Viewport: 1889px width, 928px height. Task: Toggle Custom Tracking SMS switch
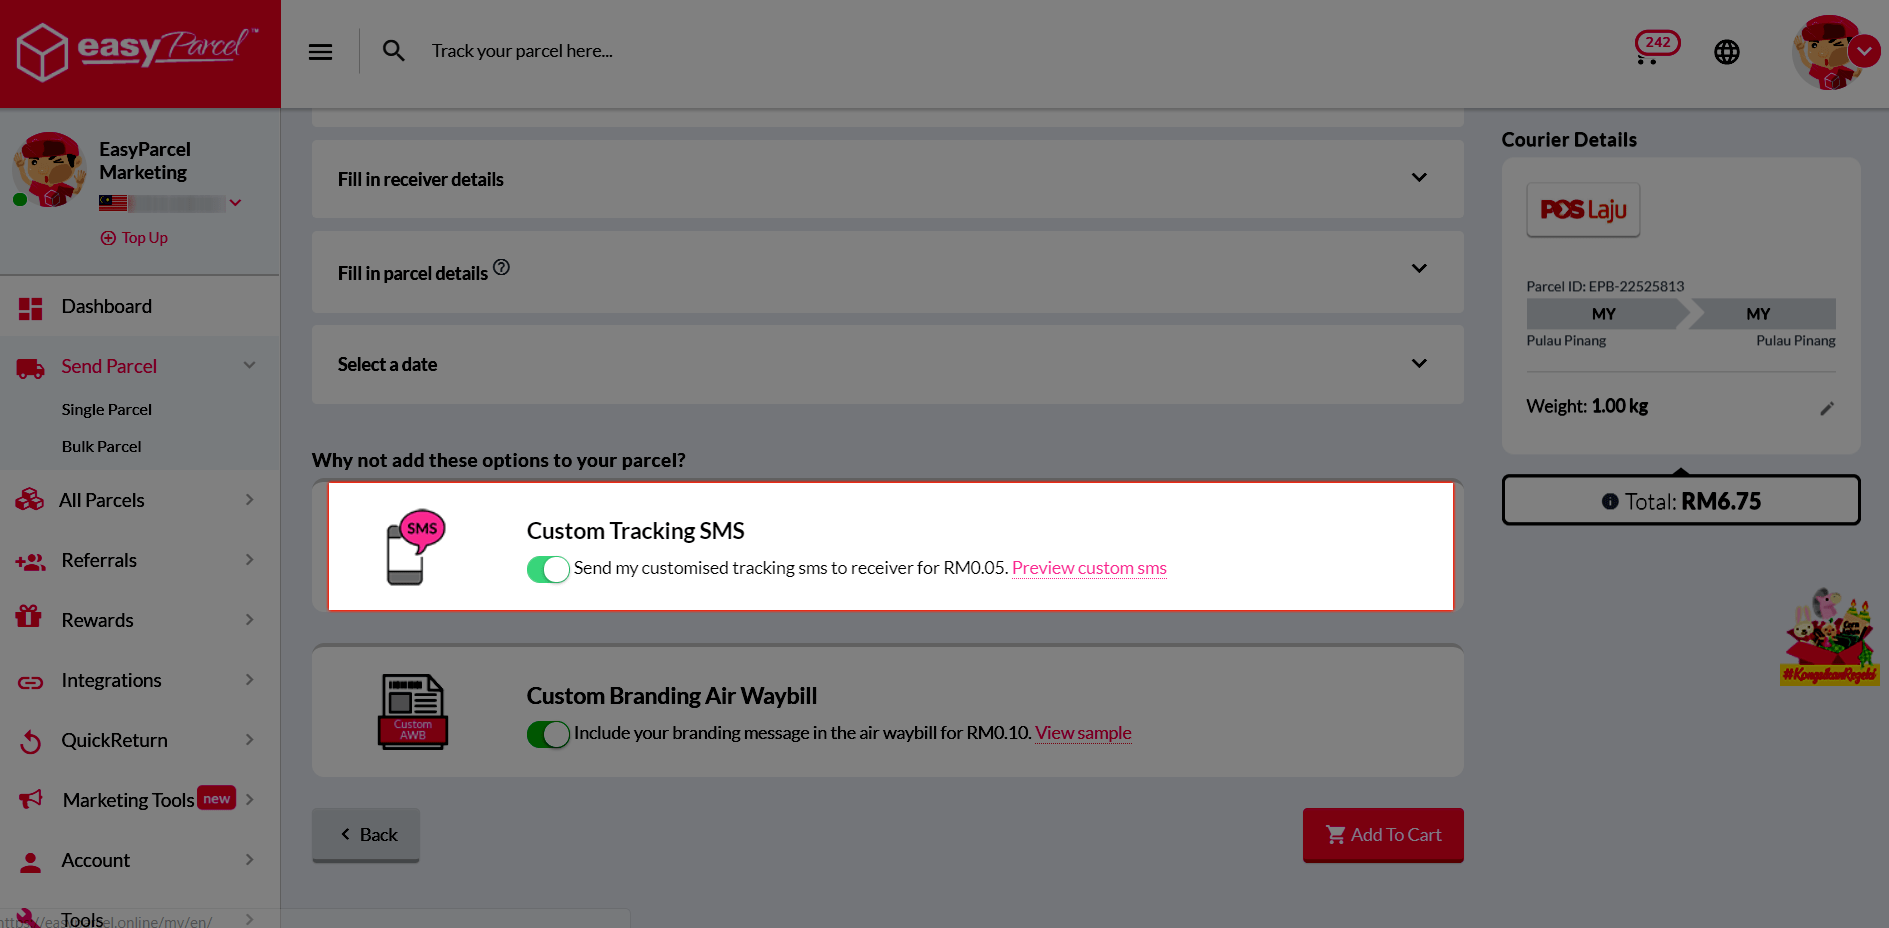click(548, 569)
